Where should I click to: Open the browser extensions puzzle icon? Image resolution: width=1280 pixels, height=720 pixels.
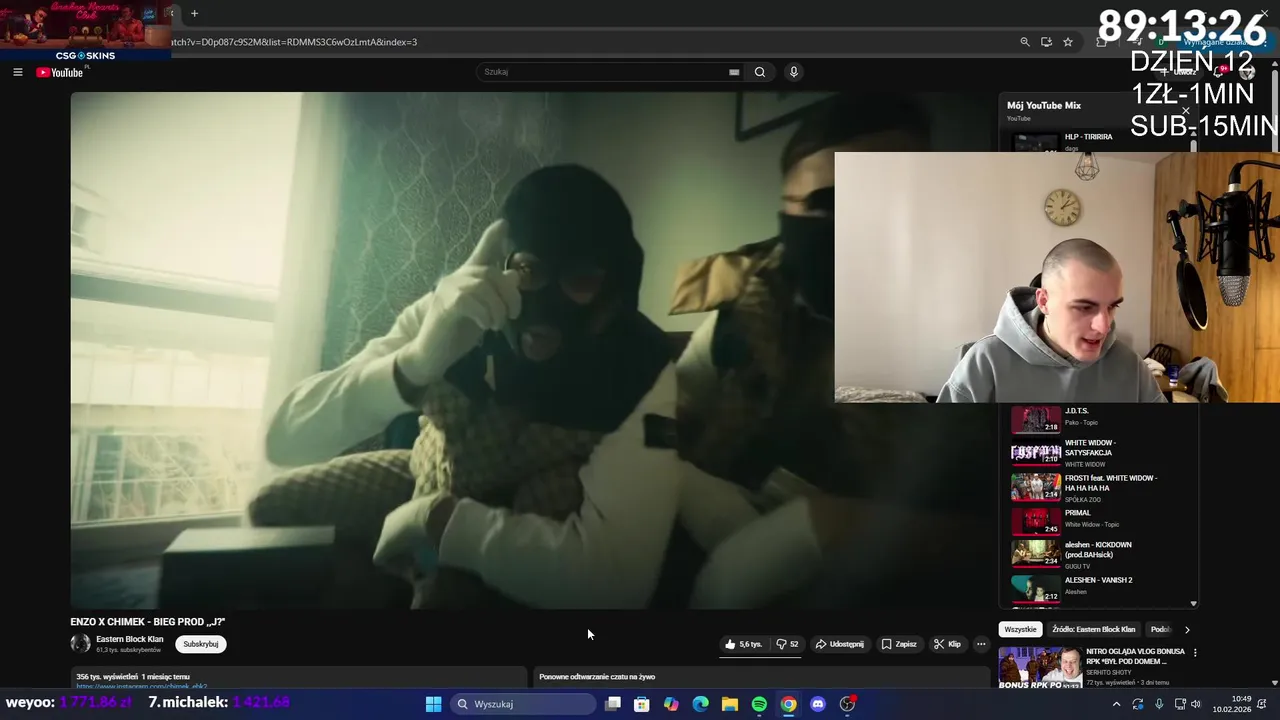(x=1101, y=42)
